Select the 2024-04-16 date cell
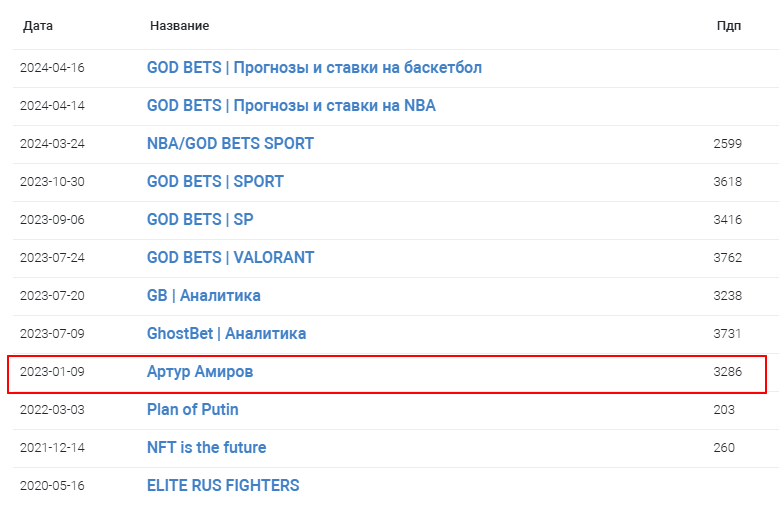The width and height of the screenshot is (784, 519). pyautogui.click(x=52, y=68)
